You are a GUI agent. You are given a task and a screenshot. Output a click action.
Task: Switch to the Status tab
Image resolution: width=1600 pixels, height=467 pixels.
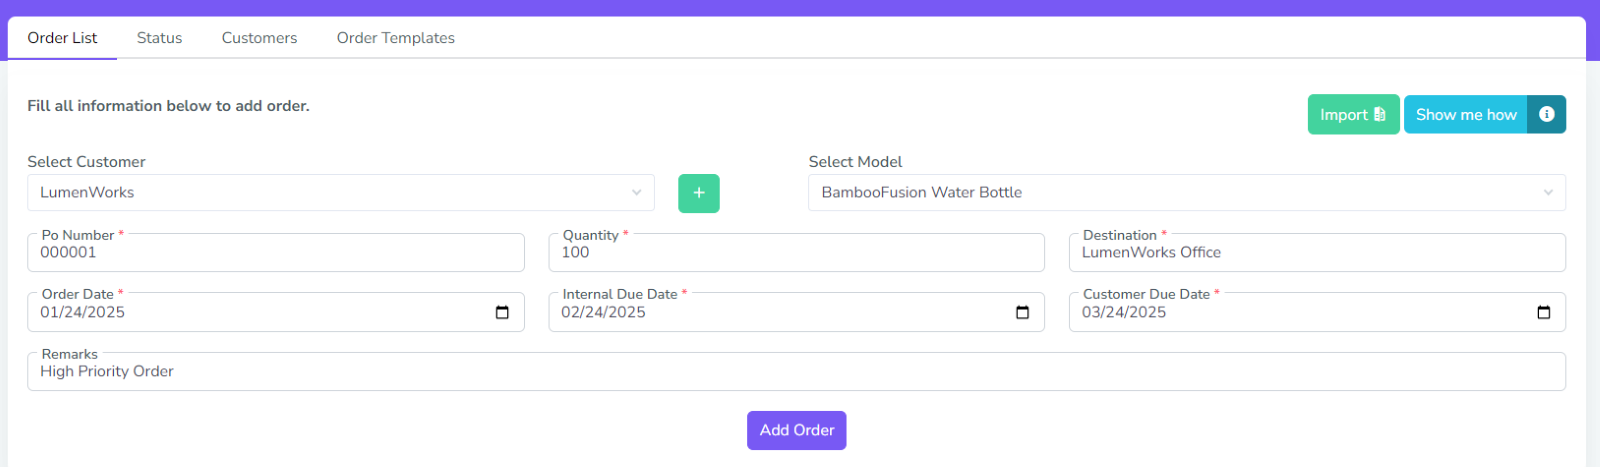pos(159,38)
